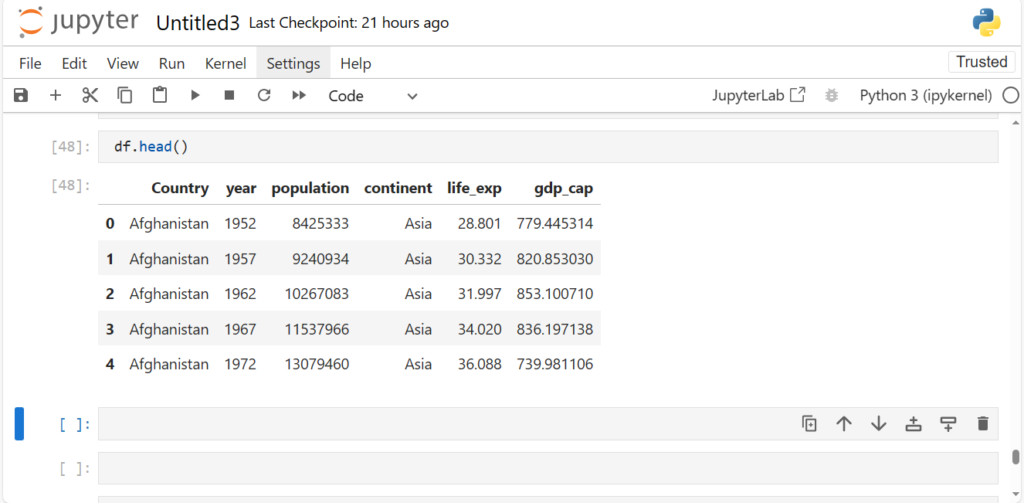
Task: Click the Trusted notebook button
Action: point(981,62)
